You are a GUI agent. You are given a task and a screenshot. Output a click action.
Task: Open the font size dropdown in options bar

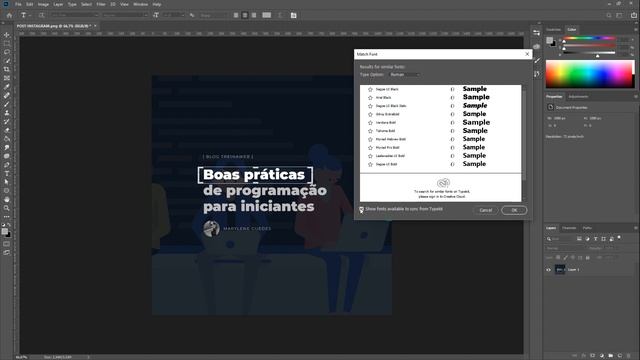pos(174,15)
